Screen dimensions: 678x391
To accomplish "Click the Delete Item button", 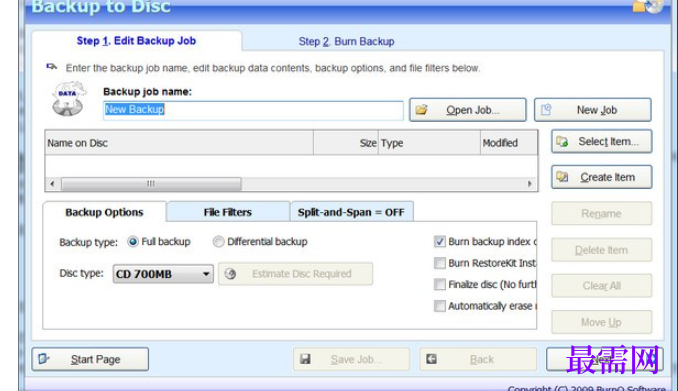I will [x=601, y=250].
